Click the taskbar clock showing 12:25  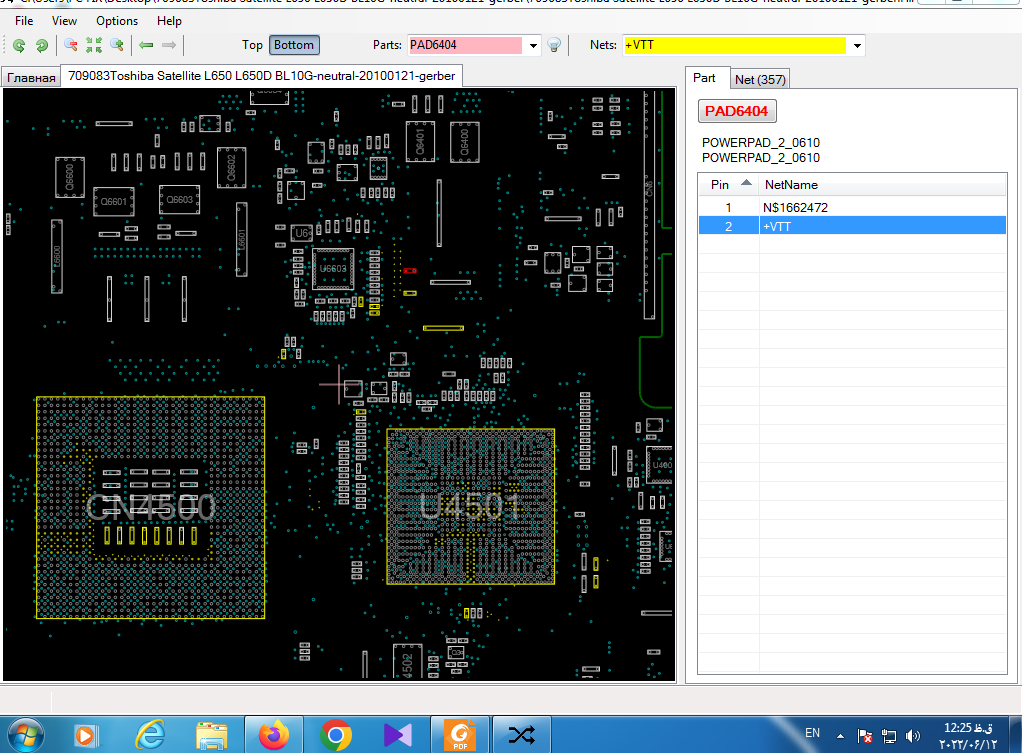point(969,735)
